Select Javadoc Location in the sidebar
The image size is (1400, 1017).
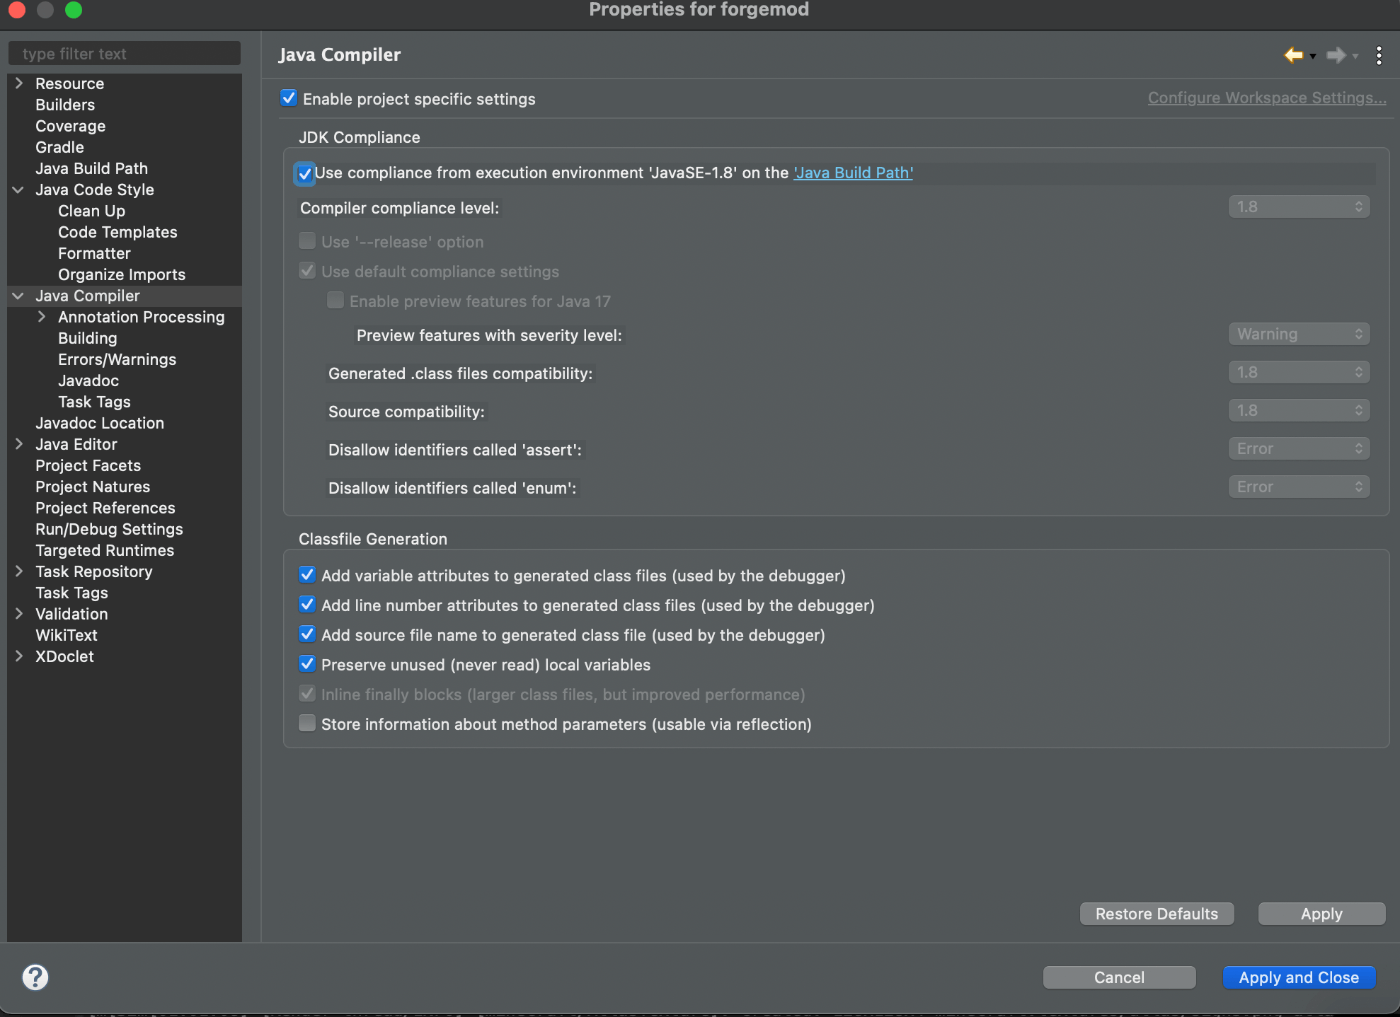99,422
